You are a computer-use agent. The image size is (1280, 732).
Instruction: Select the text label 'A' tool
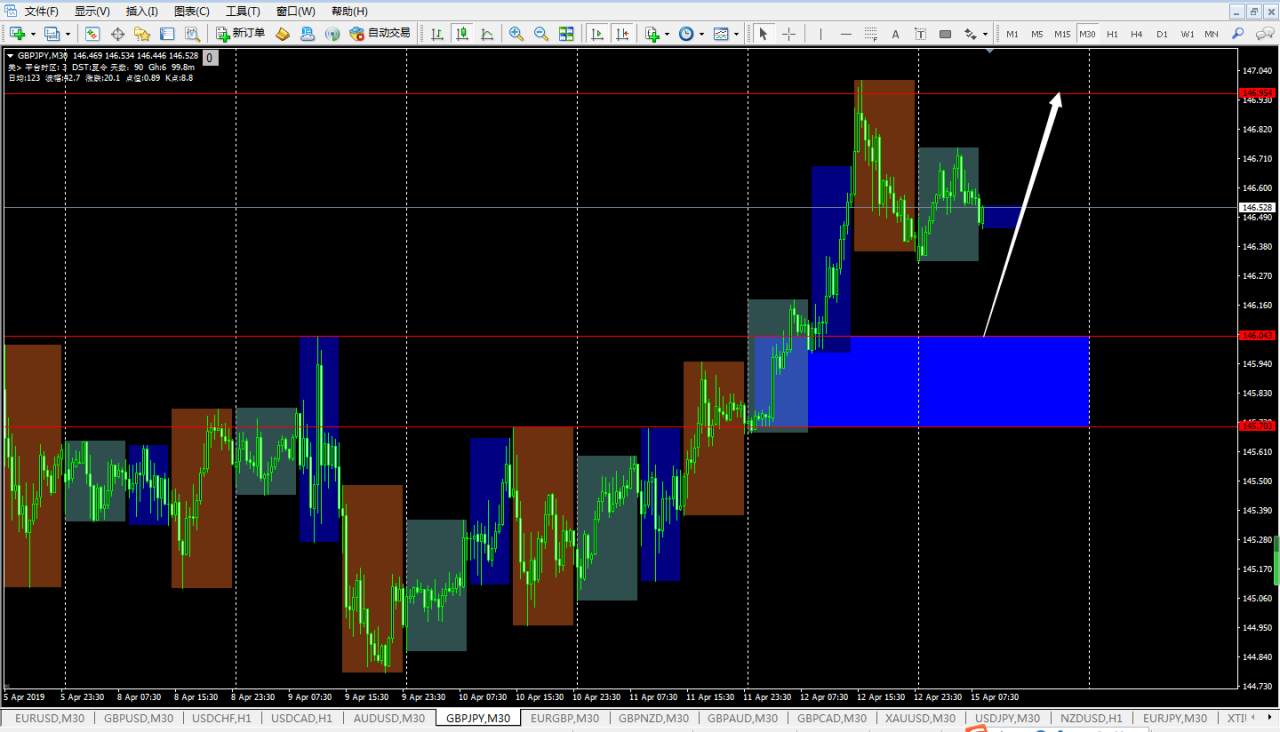pyautogui.click(x=895, y=34)
